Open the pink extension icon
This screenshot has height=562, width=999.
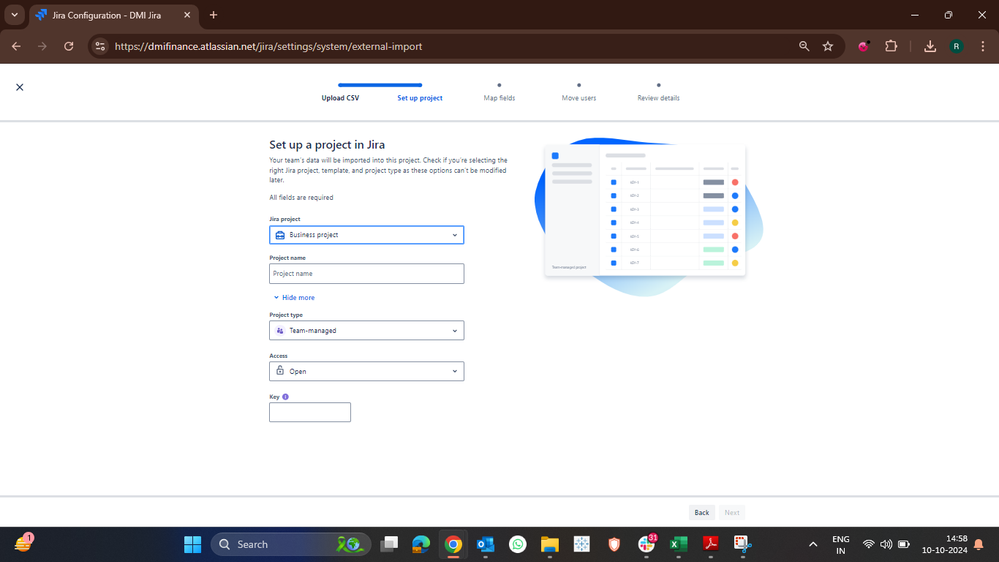click(x=863, y=47)
